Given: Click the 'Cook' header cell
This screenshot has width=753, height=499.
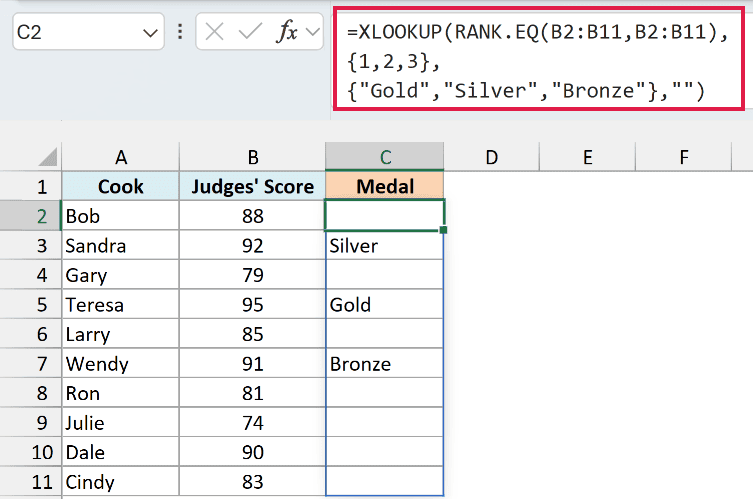Looking at the screenshot, I should point(121,186).
